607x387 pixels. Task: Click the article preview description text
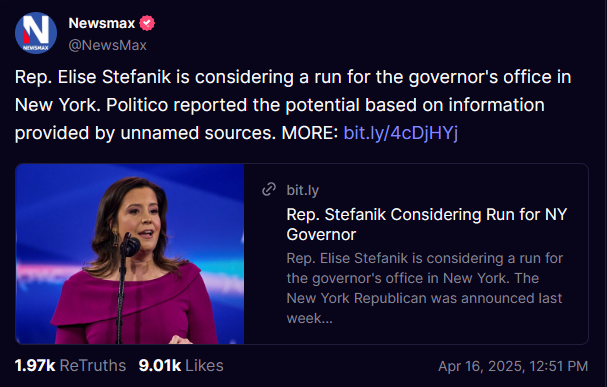click(x=425, y=288)
